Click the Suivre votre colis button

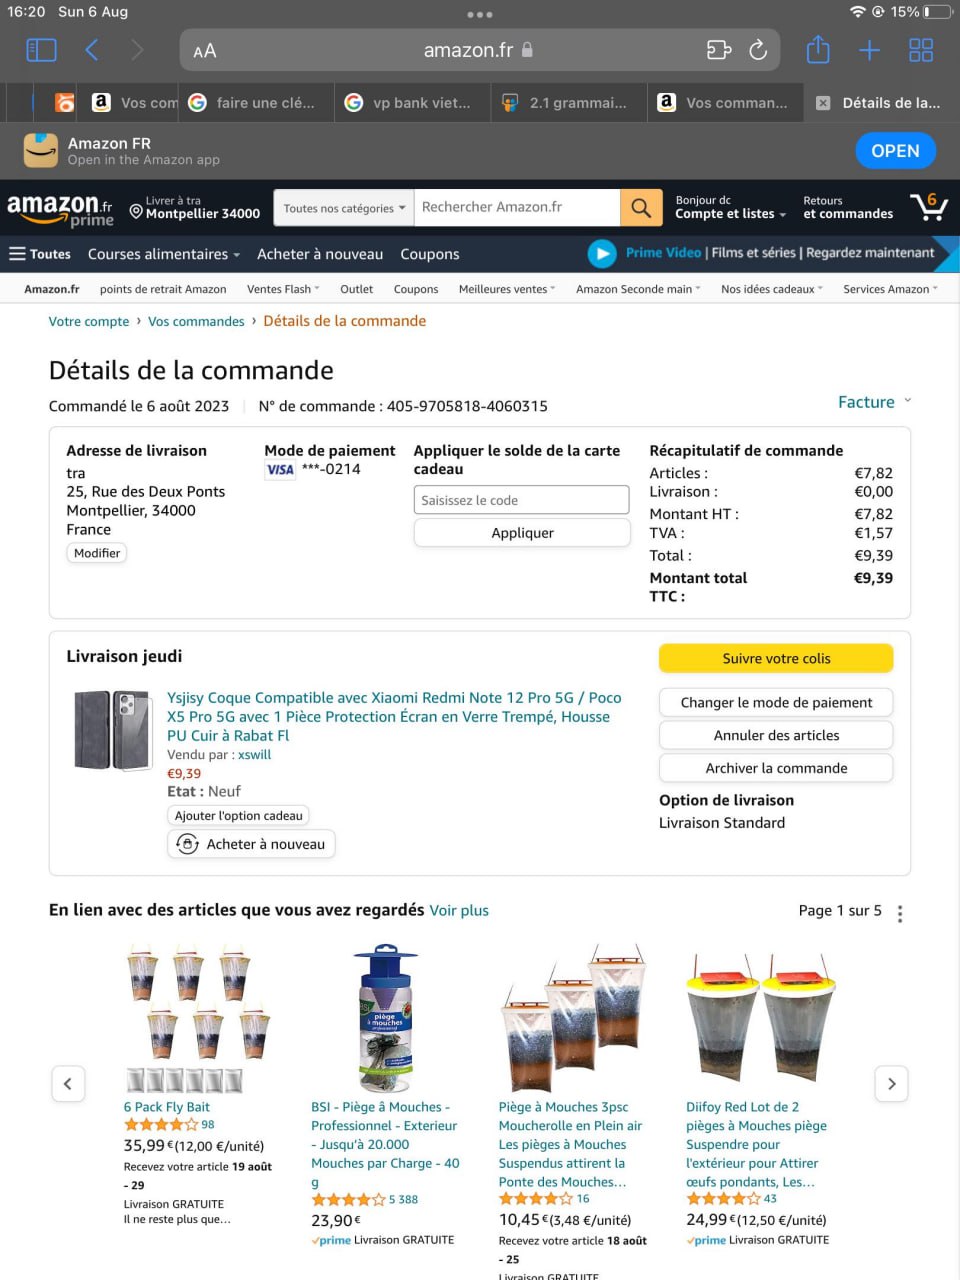click(x=776, y=658)
